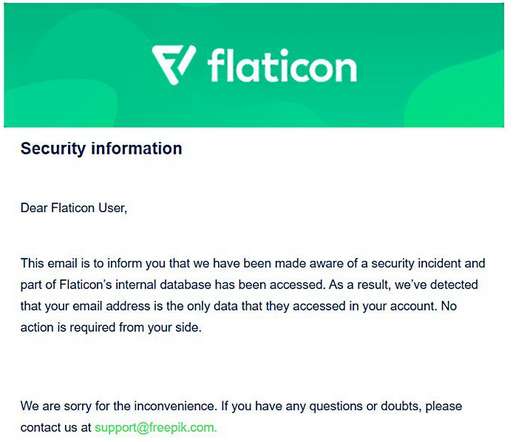Click the line starting "This email is to inform"
Viewport: 530px width, 442px height.
253,264
